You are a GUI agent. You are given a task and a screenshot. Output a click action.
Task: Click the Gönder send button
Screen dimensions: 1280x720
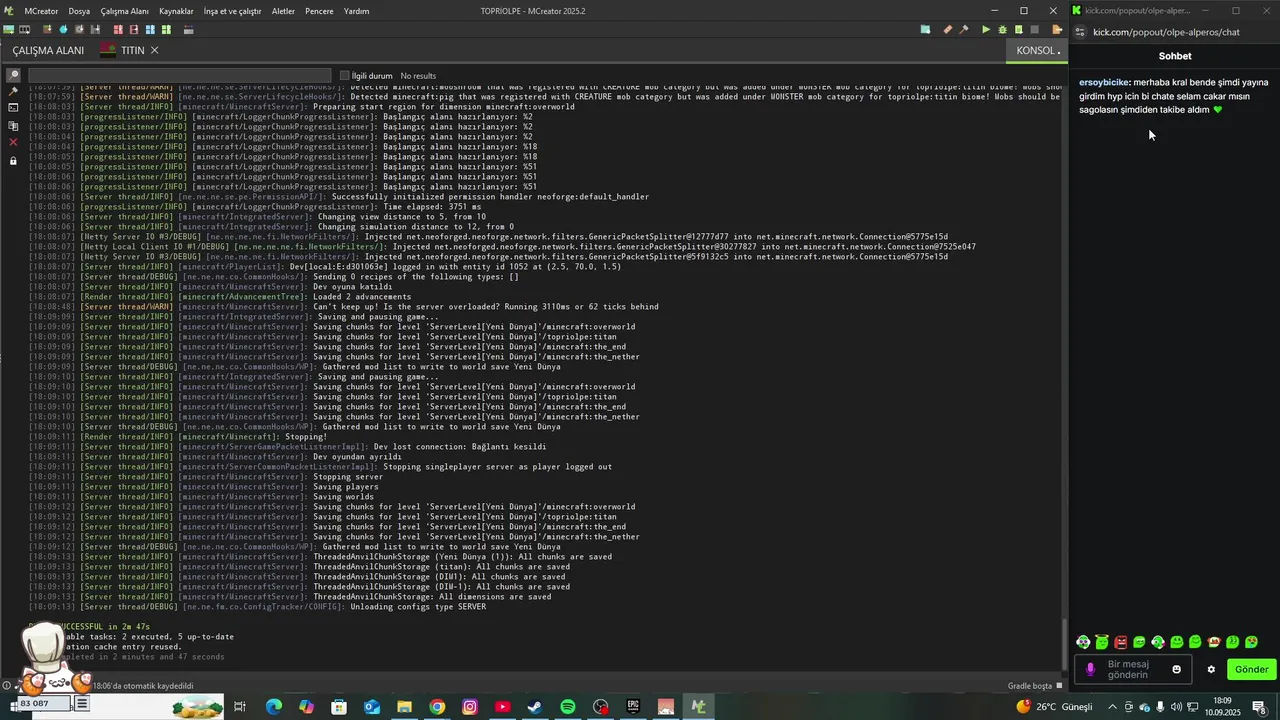1251,669
